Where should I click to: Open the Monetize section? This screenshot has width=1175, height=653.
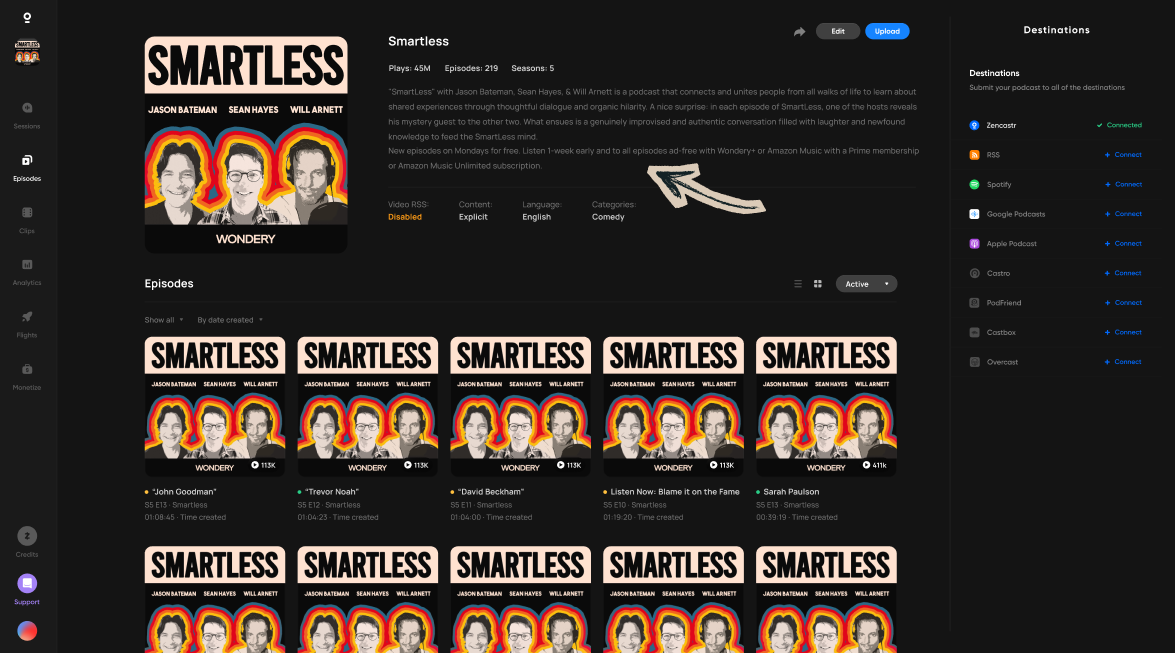pyautogui.click(x=27, y=377)
